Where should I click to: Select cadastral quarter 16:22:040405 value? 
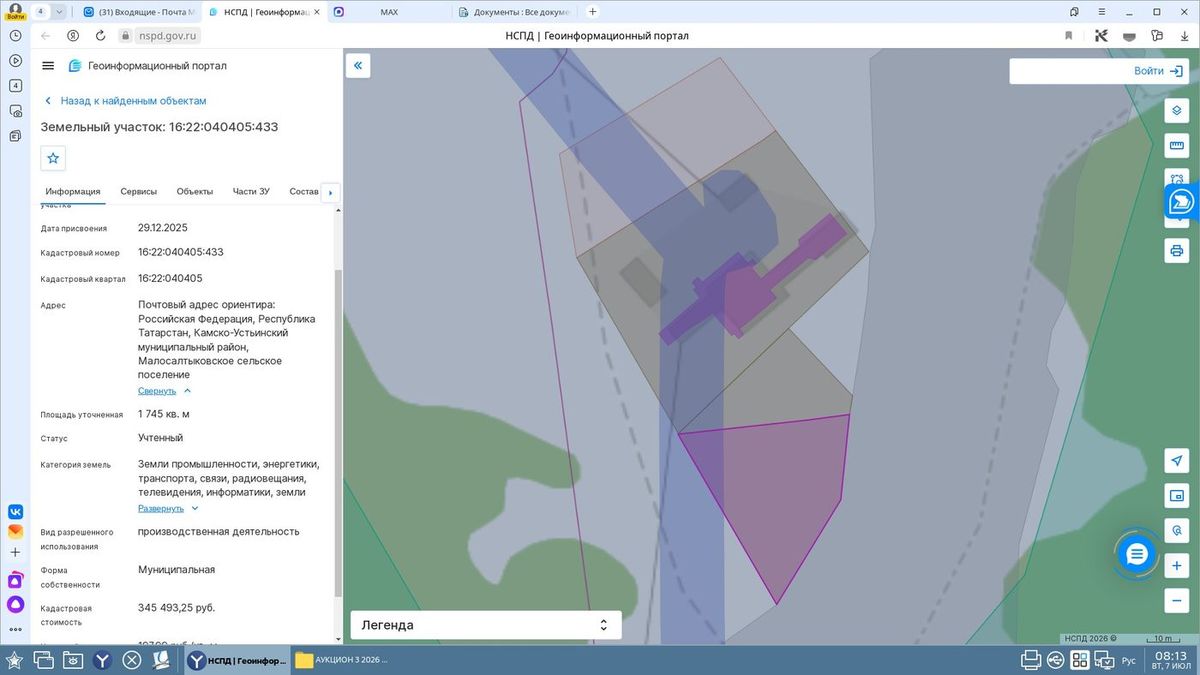tap(170, 278)
